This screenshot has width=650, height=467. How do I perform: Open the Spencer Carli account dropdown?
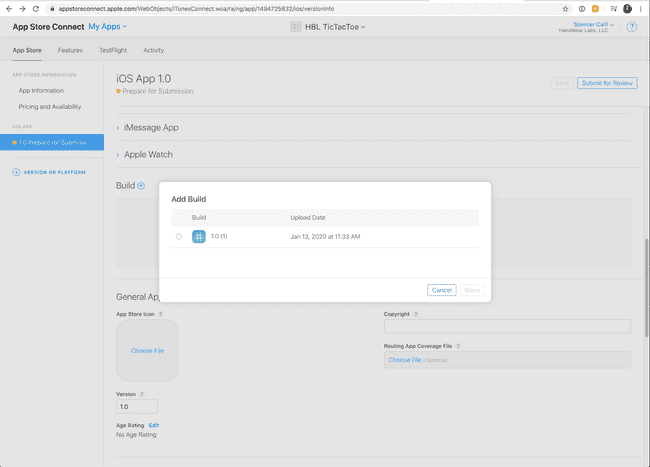click(x=593, y=24)
